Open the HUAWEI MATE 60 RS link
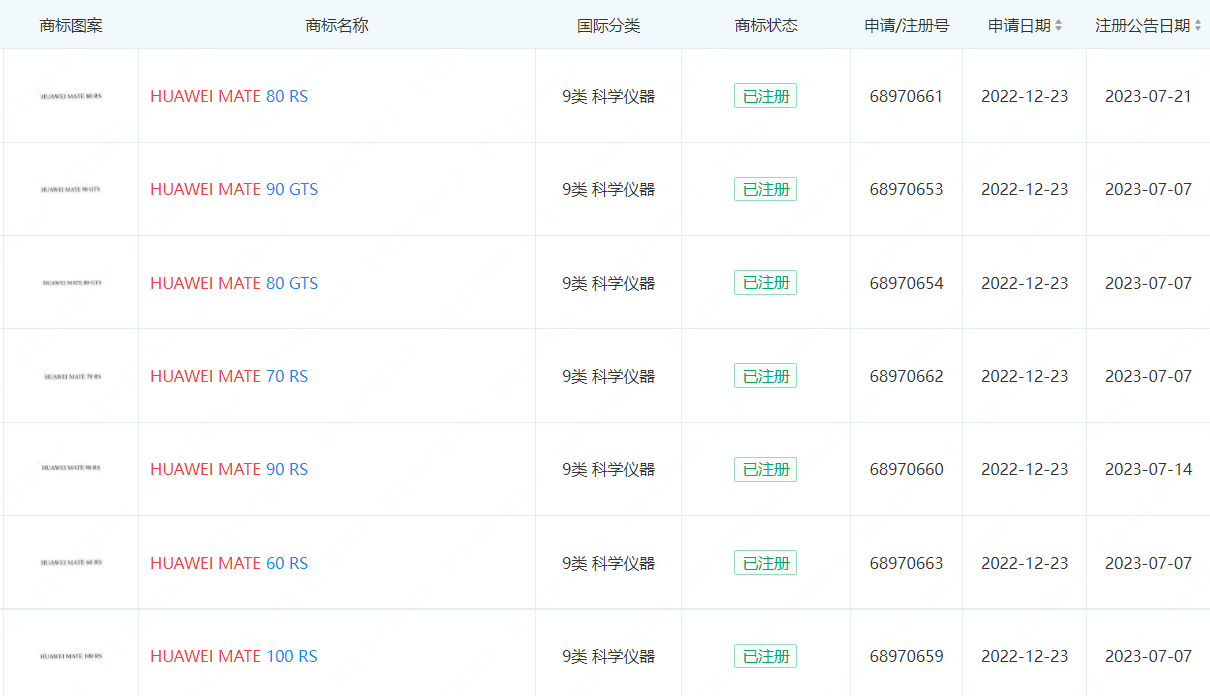1210x696 pixels. tap(229, 563)
